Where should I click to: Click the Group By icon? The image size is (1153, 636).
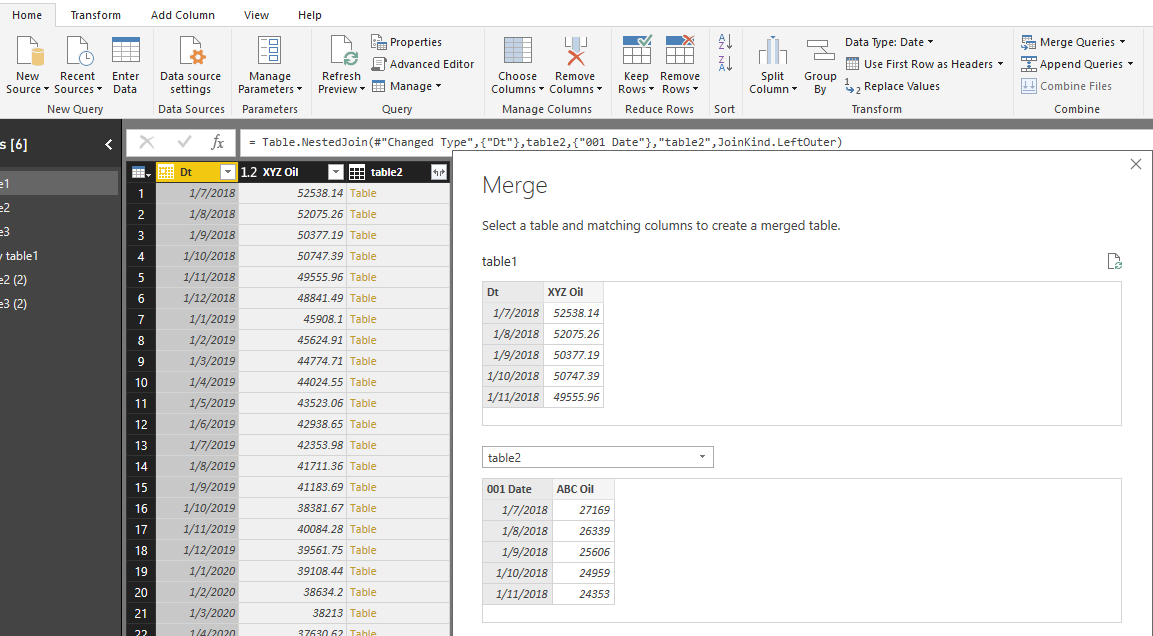pyautogui.click(x=820, y=51)
